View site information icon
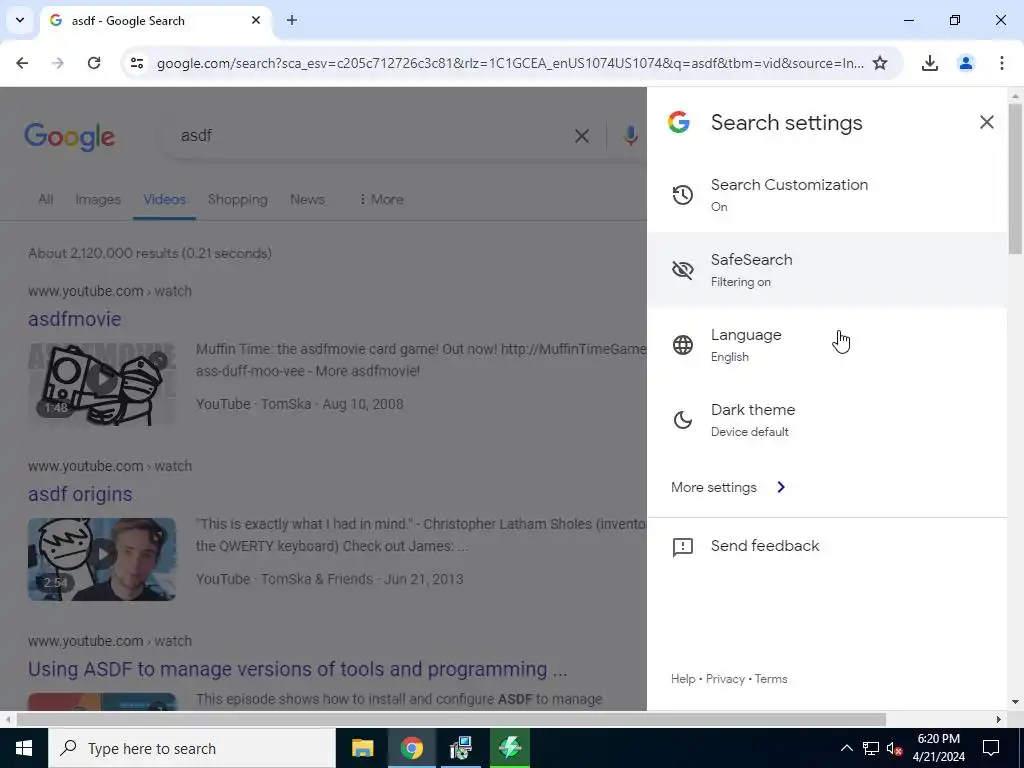Screen dimensions: 1024x768 pyautogui.click(x=136, y=63)
